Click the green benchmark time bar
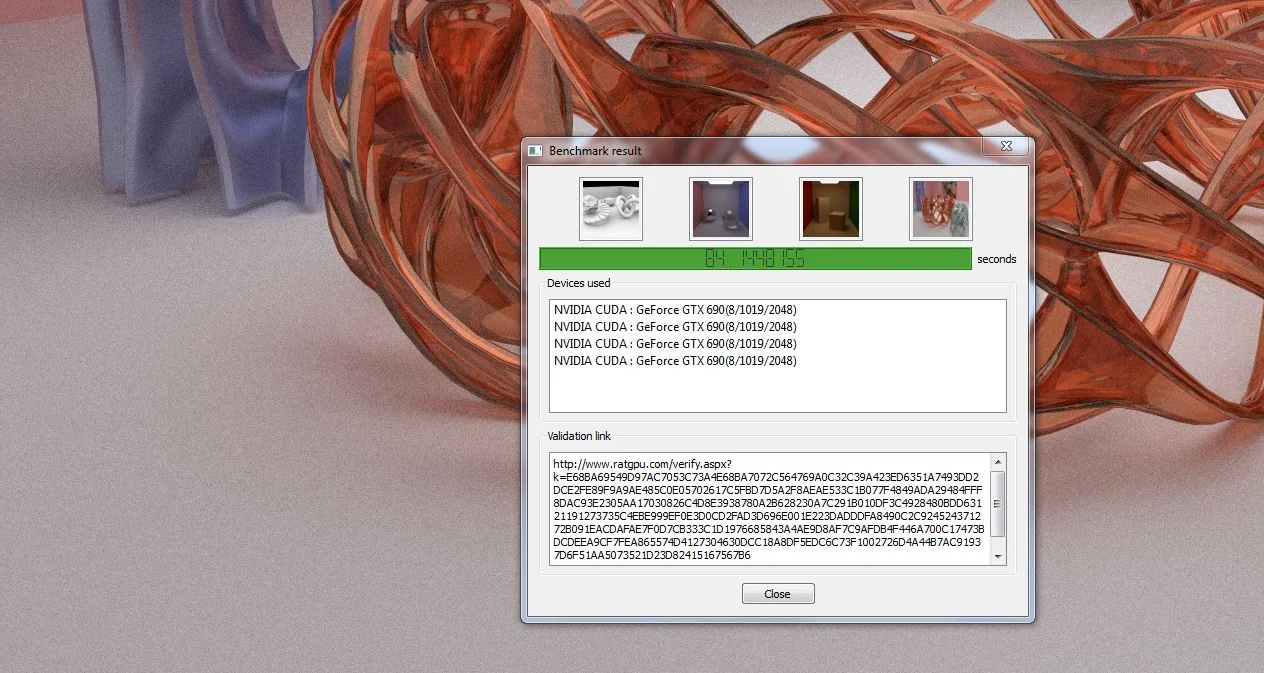 click(755, 259)
